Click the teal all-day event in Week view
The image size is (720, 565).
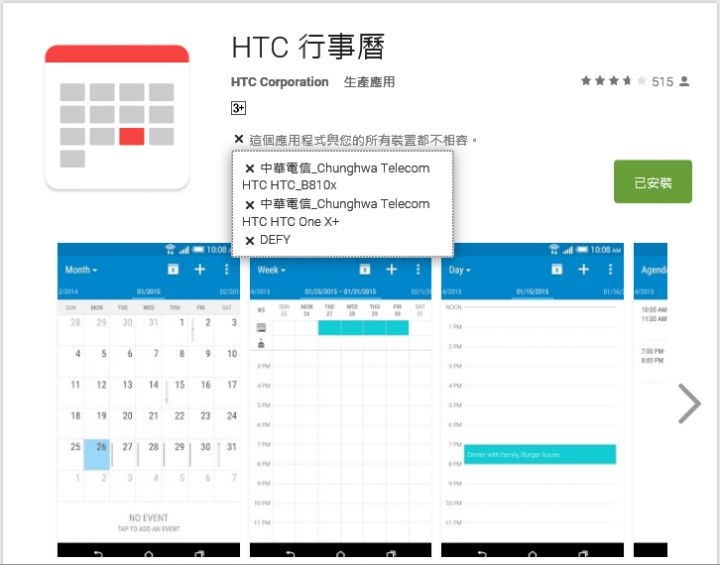tap(363, 328)
